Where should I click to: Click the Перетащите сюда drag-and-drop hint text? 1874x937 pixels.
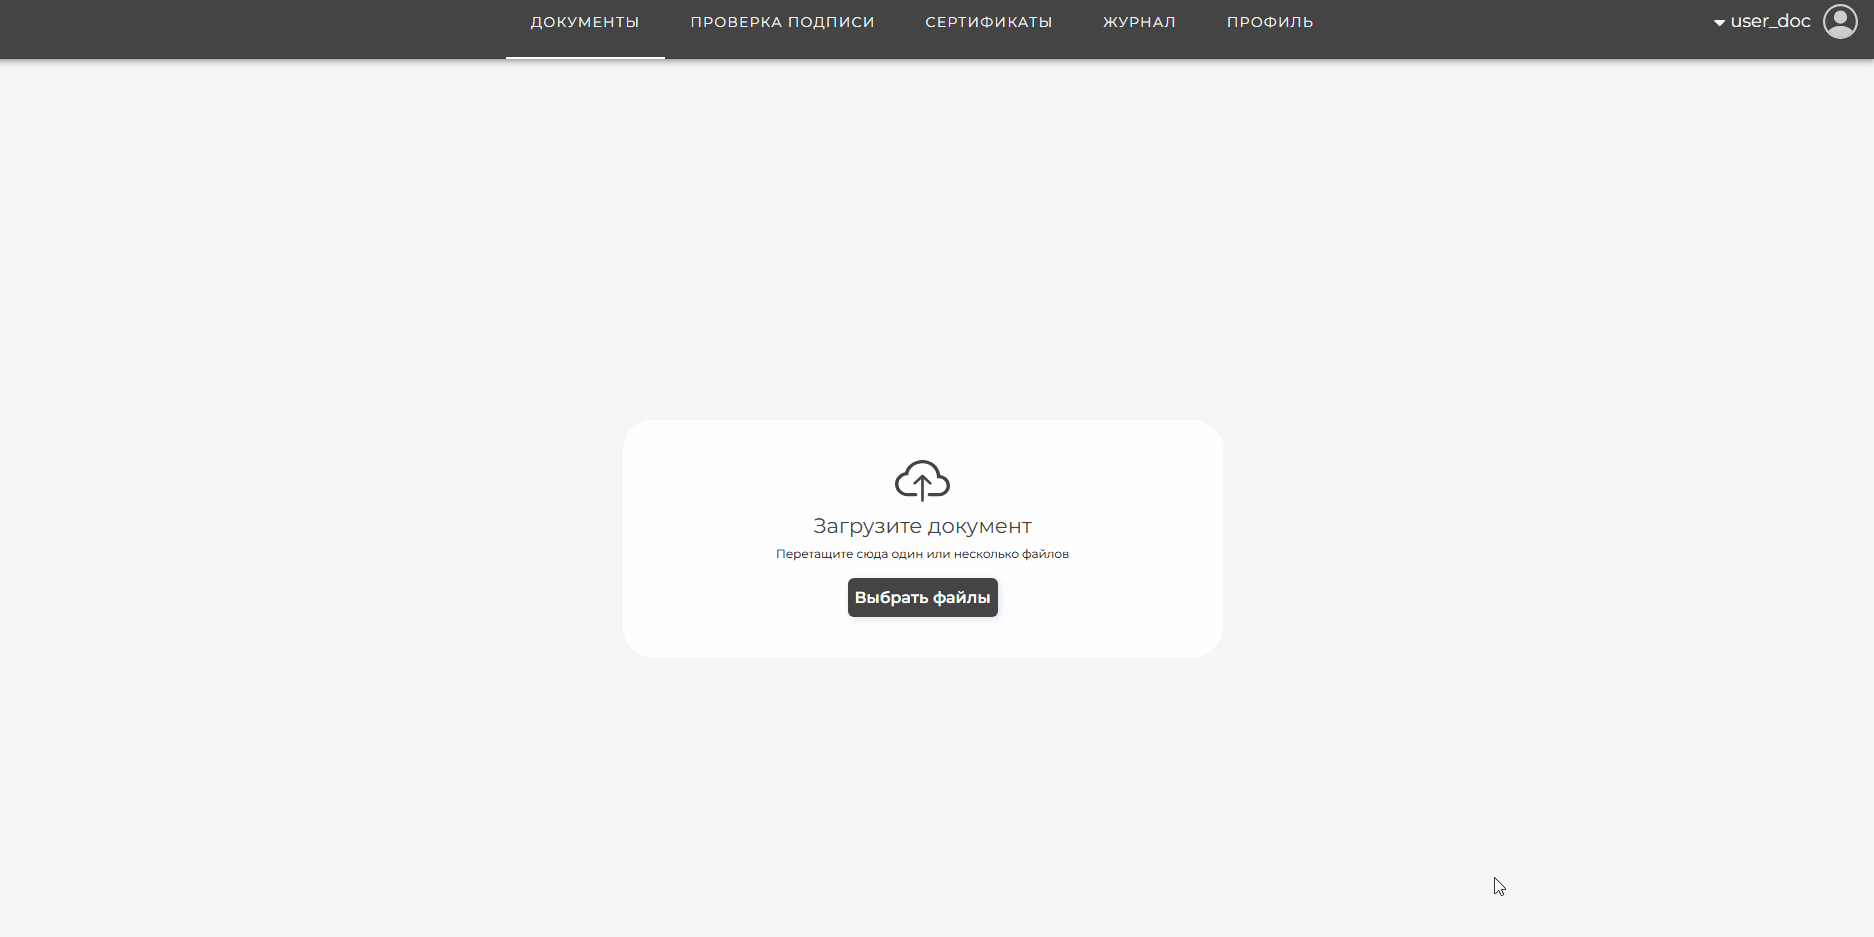click(x=922, y=554)
